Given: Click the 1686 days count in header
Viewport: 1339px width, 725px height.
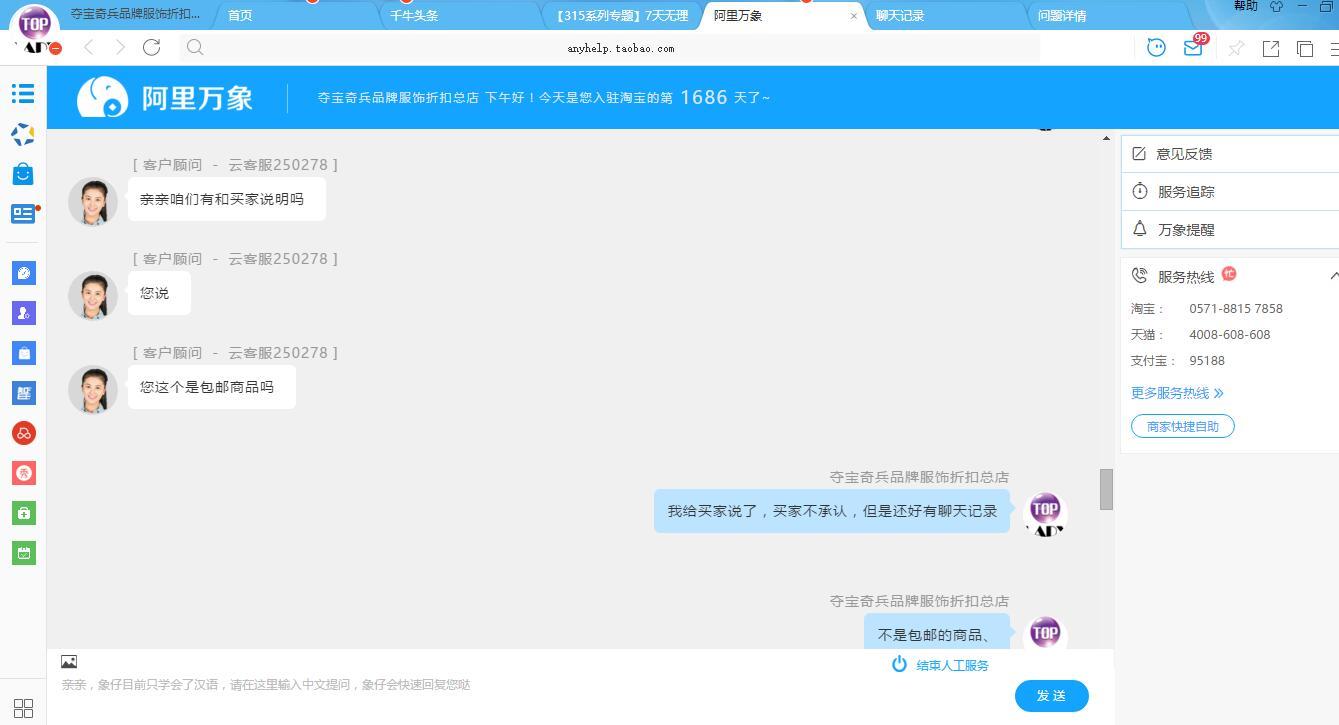Looking at the screenshot, I should pos(704,97).
